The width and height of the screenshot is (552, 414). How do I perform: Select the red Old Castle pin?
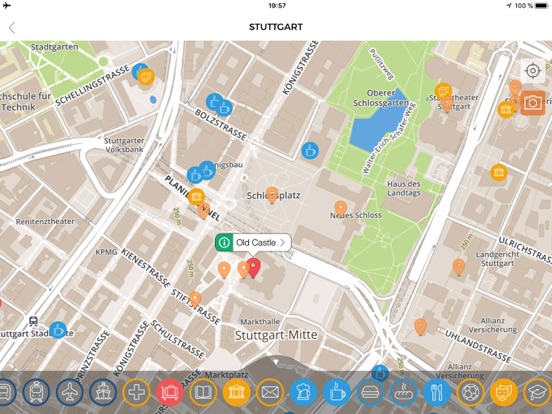(x=253, y=268)
